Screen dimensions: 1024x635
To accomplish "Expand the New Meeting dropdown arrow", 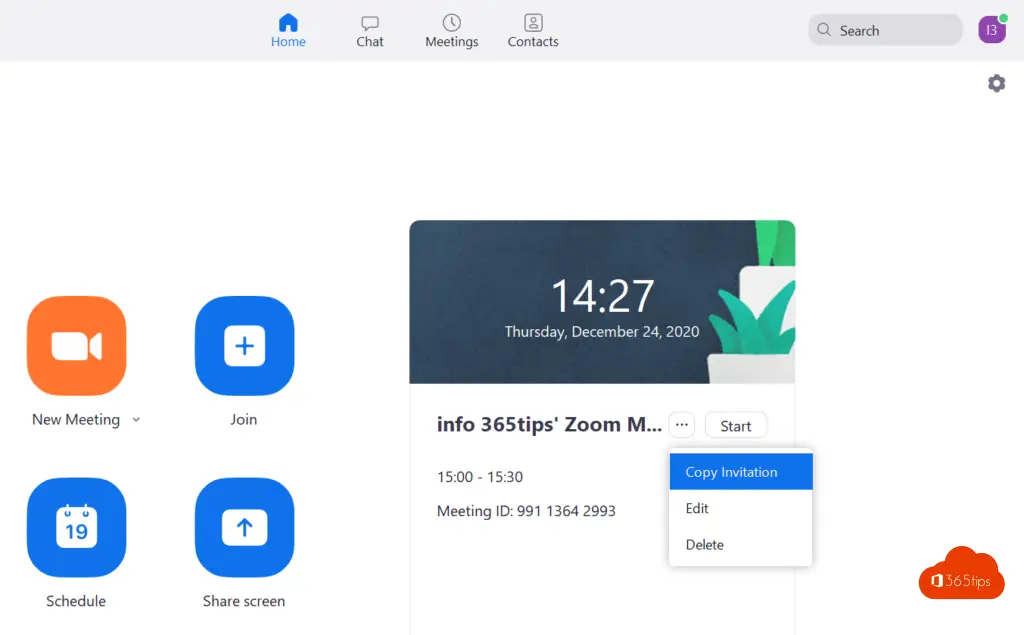I will coord(136,420).
